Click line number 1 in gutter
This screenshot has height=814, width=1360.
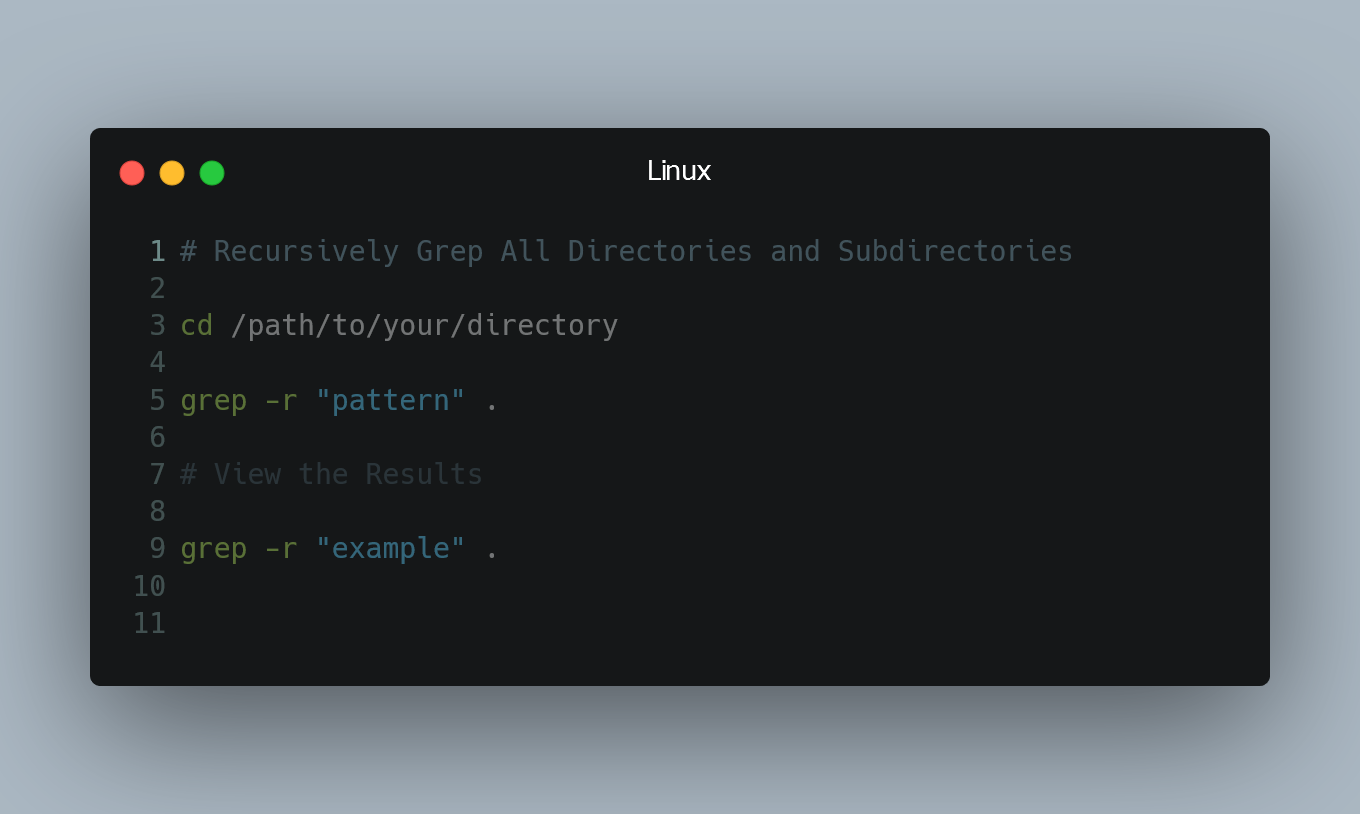coord(157,251)
